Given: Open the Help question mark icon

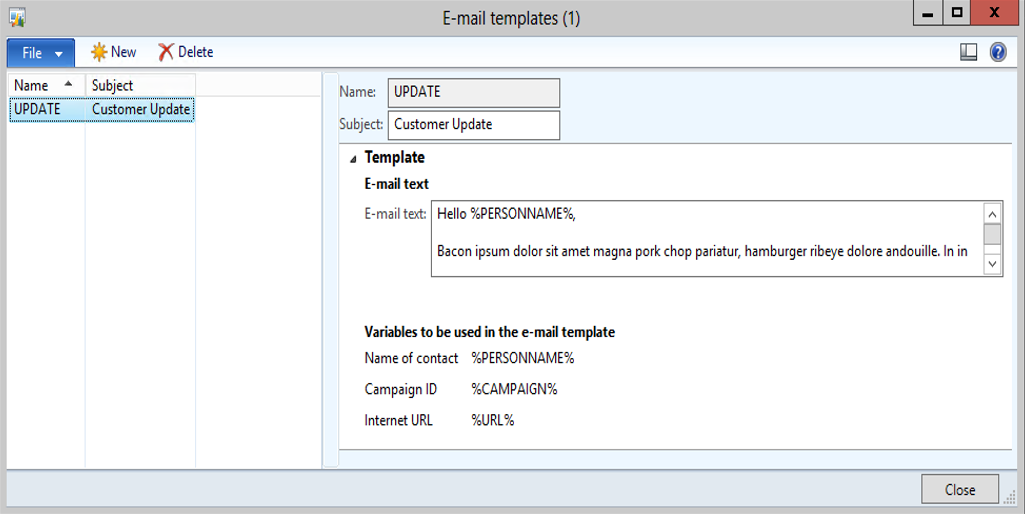Looking at the screenshot, I should point(998,53).
